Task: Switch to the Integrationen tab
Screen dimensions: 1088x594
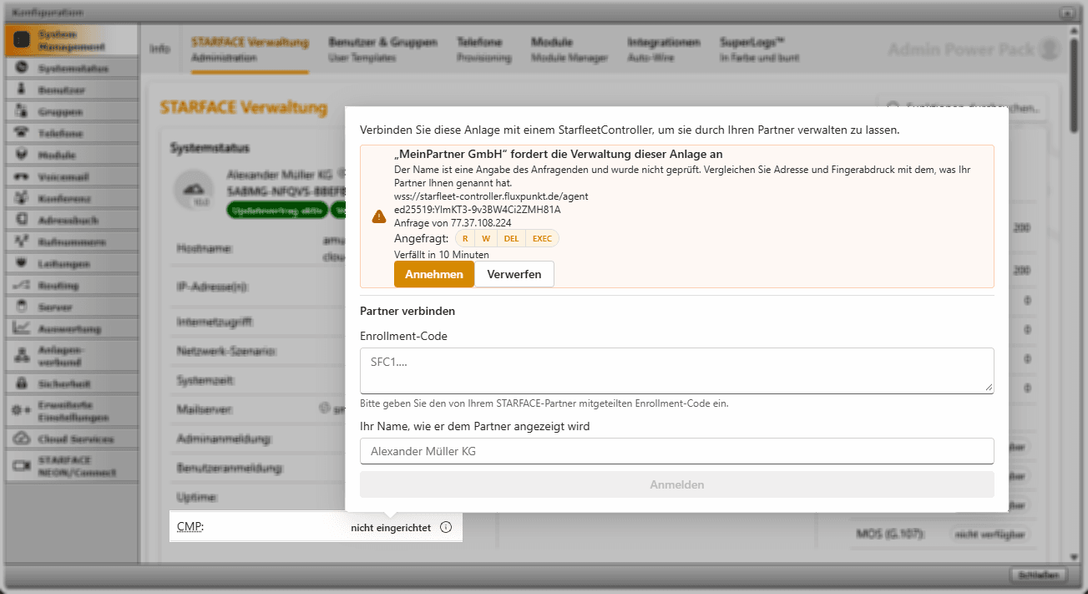Action: coord(664,49)
